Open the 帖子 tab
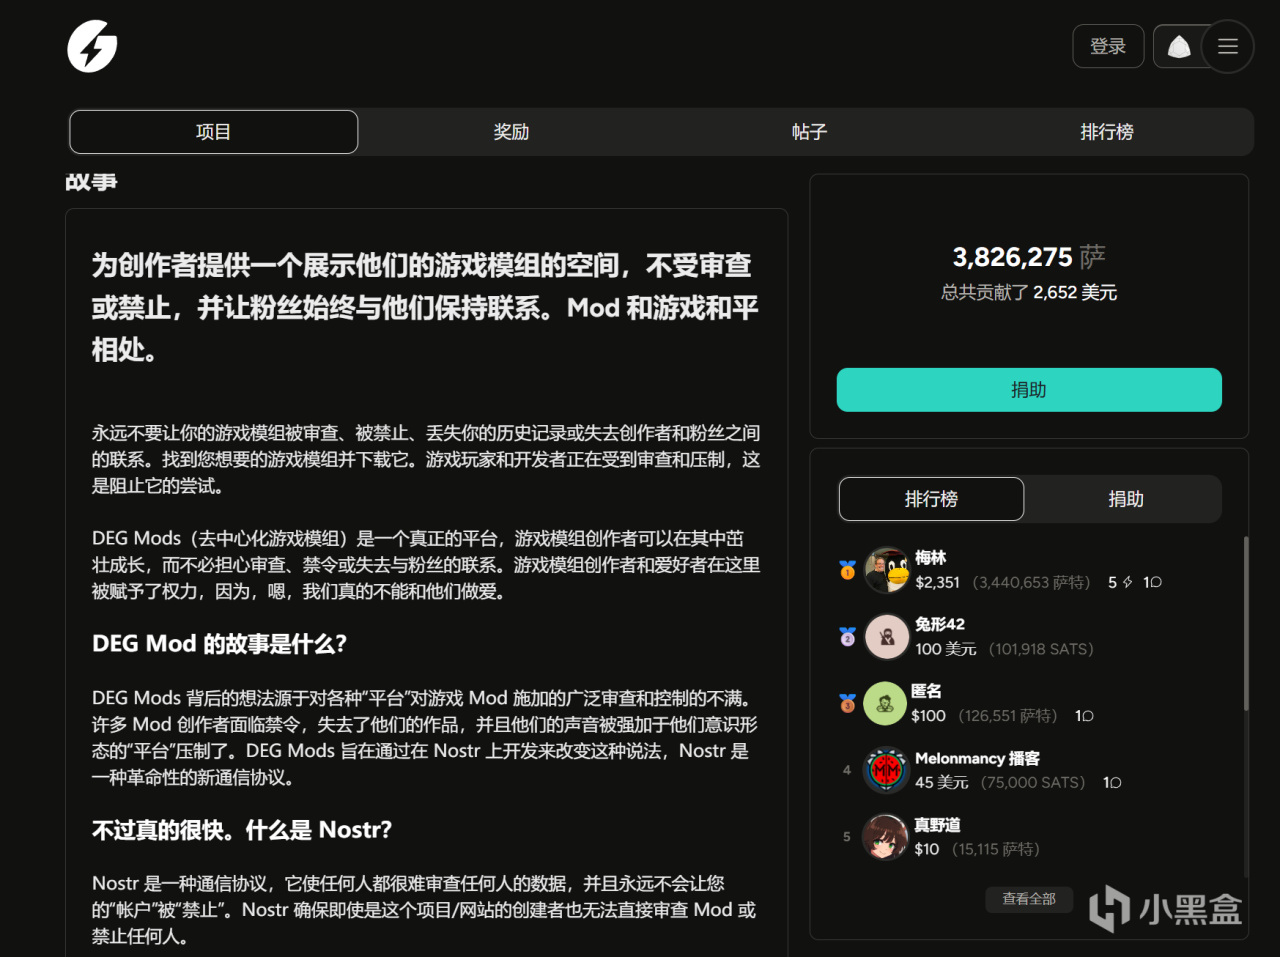 click(x=809, y=132)
